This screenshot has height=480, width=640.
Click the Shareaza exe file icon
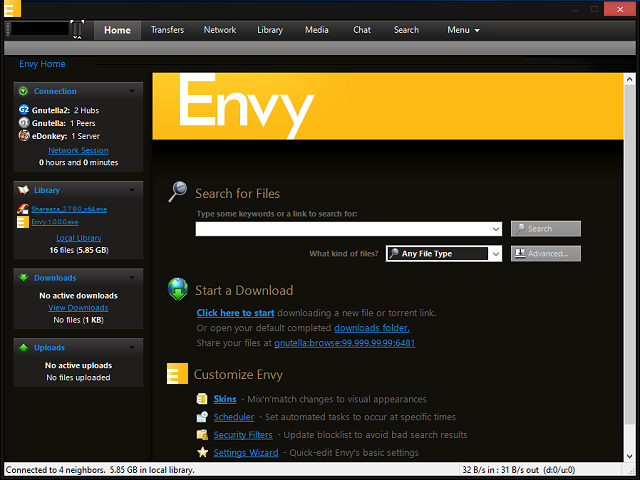pos(23,209)
